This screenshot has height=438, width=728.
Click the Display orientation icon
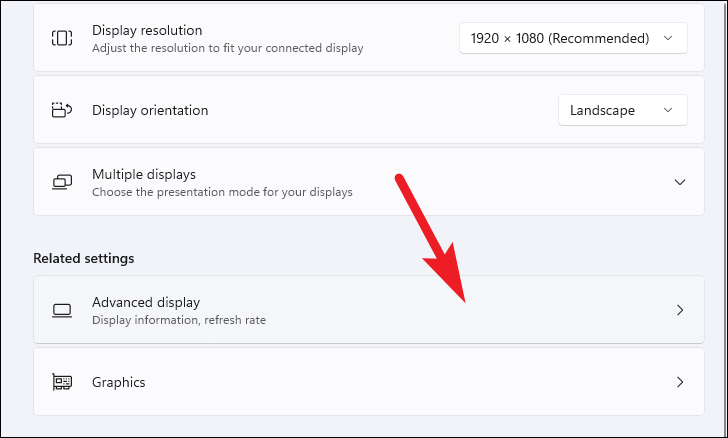tap(62, 110)
